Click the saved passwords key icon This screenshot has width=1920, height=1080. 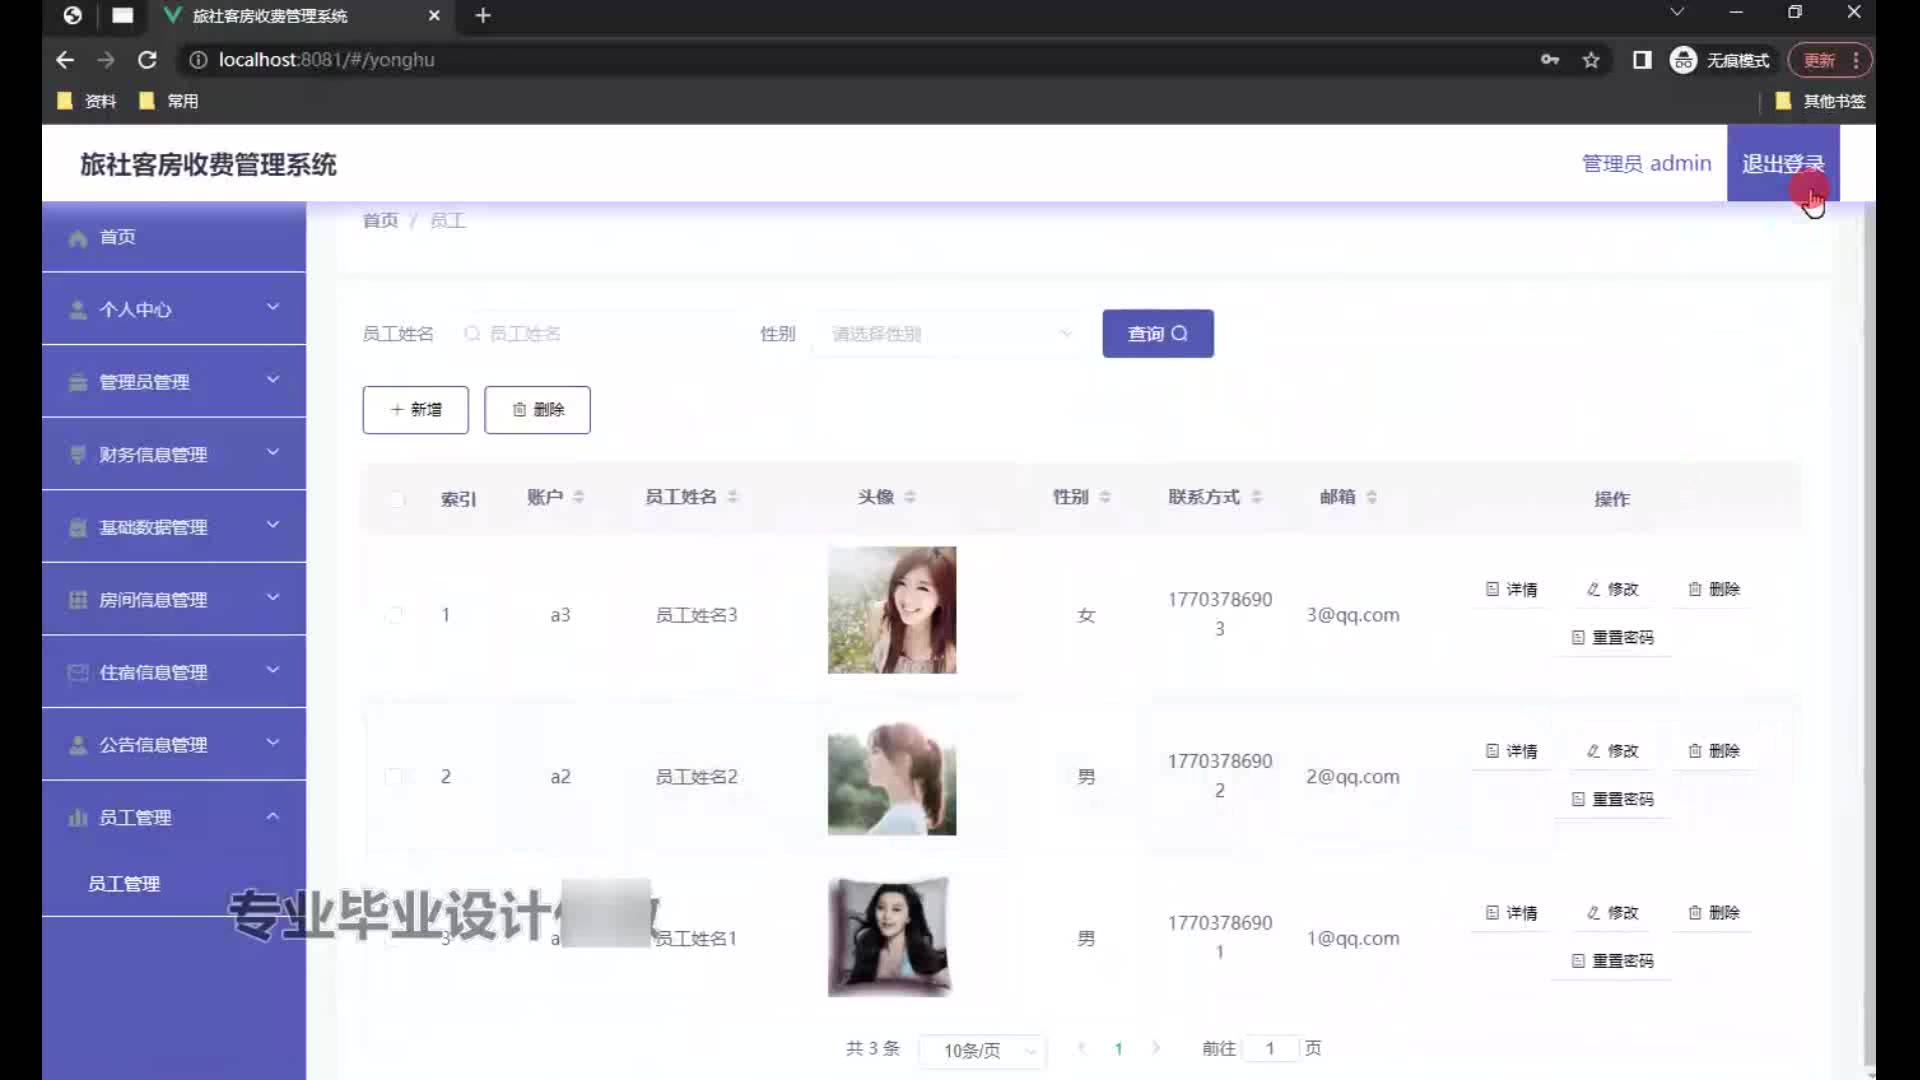pyautogui.click(x=1550, y=60)
